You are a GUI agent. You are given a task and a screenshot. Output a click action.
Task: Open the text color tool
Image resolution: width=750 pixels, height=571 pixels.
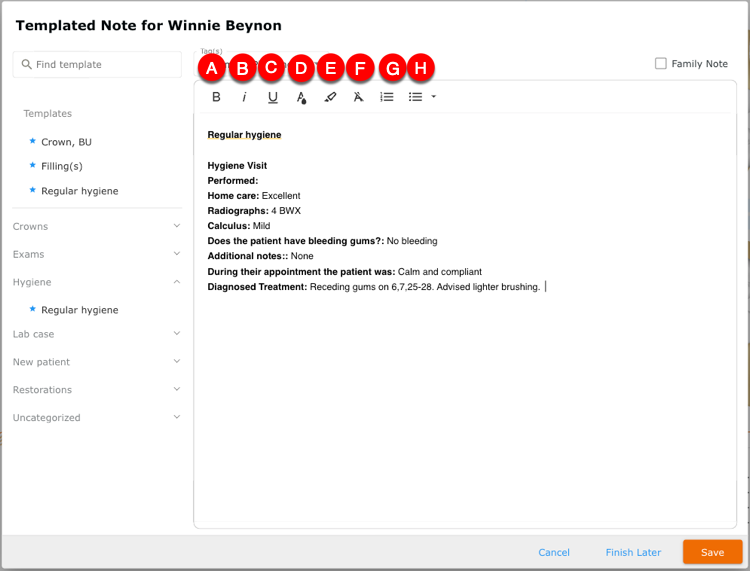(301, 98)
